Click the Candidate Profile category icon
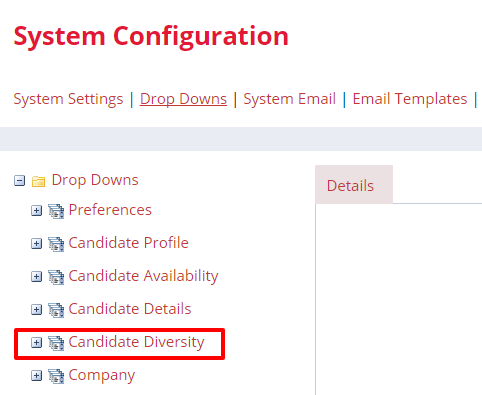 56,244
